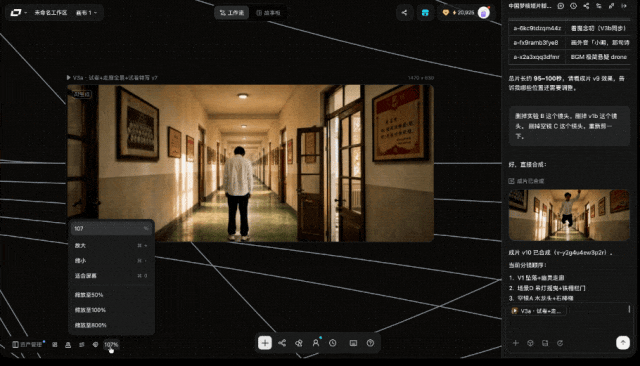Click the zoom value input showing 107
The width and height of the screenshot is (640, 366).
(x=111, y=228)
